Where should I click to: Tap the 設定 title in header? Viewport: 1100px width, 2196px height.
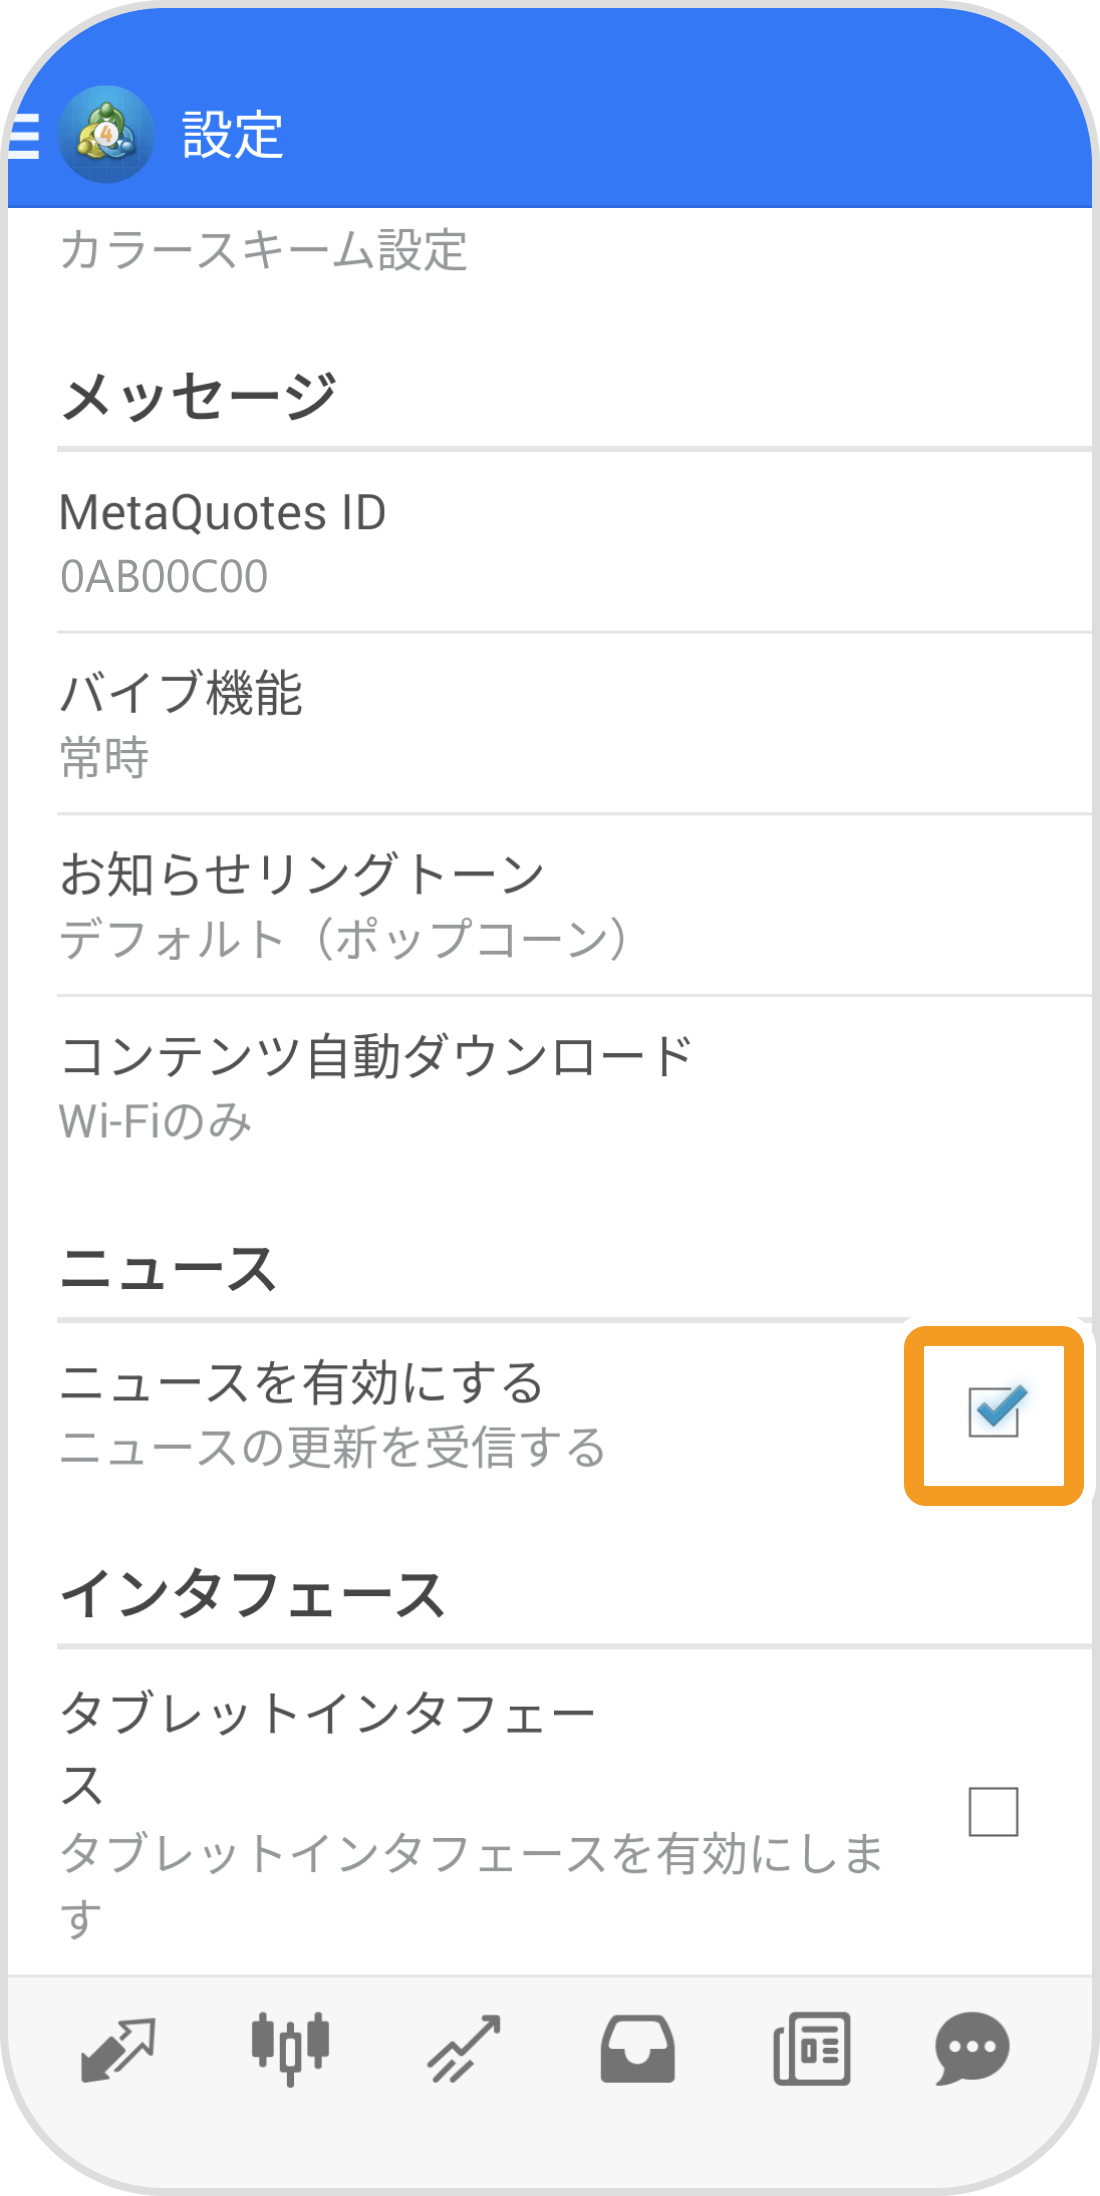232,135
